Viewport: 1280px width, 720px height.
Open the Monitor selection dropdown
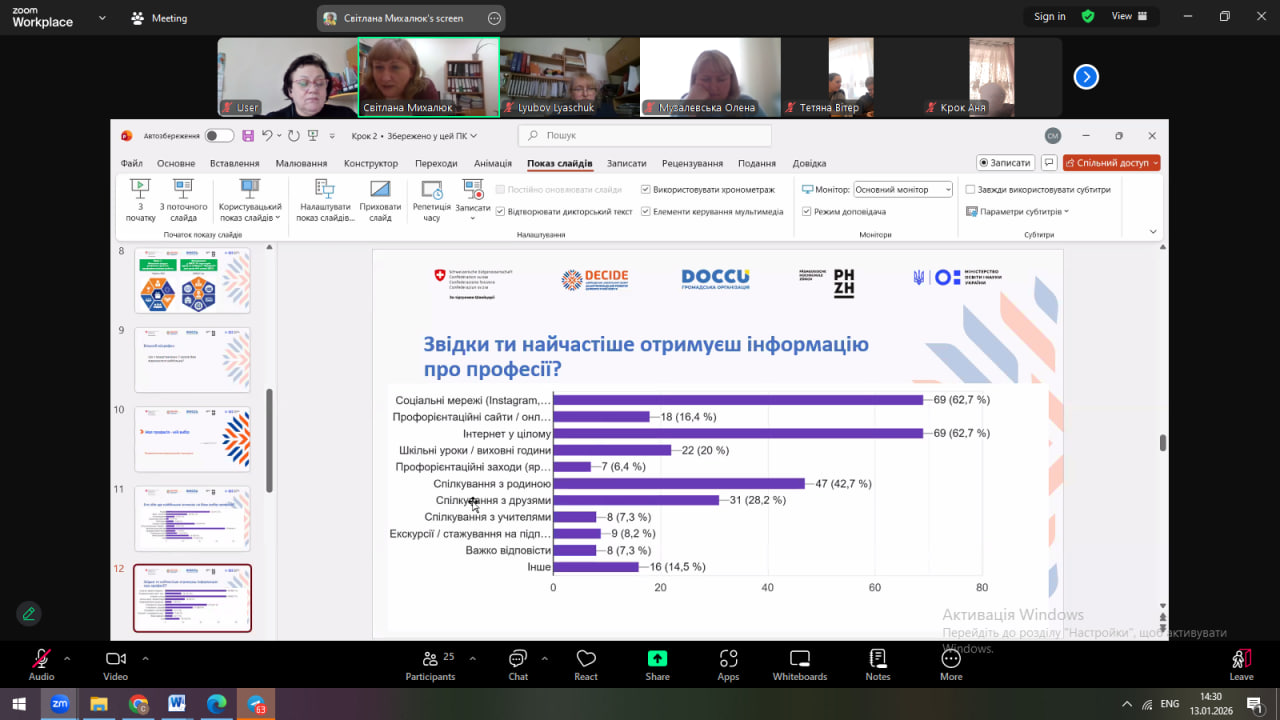903,189
